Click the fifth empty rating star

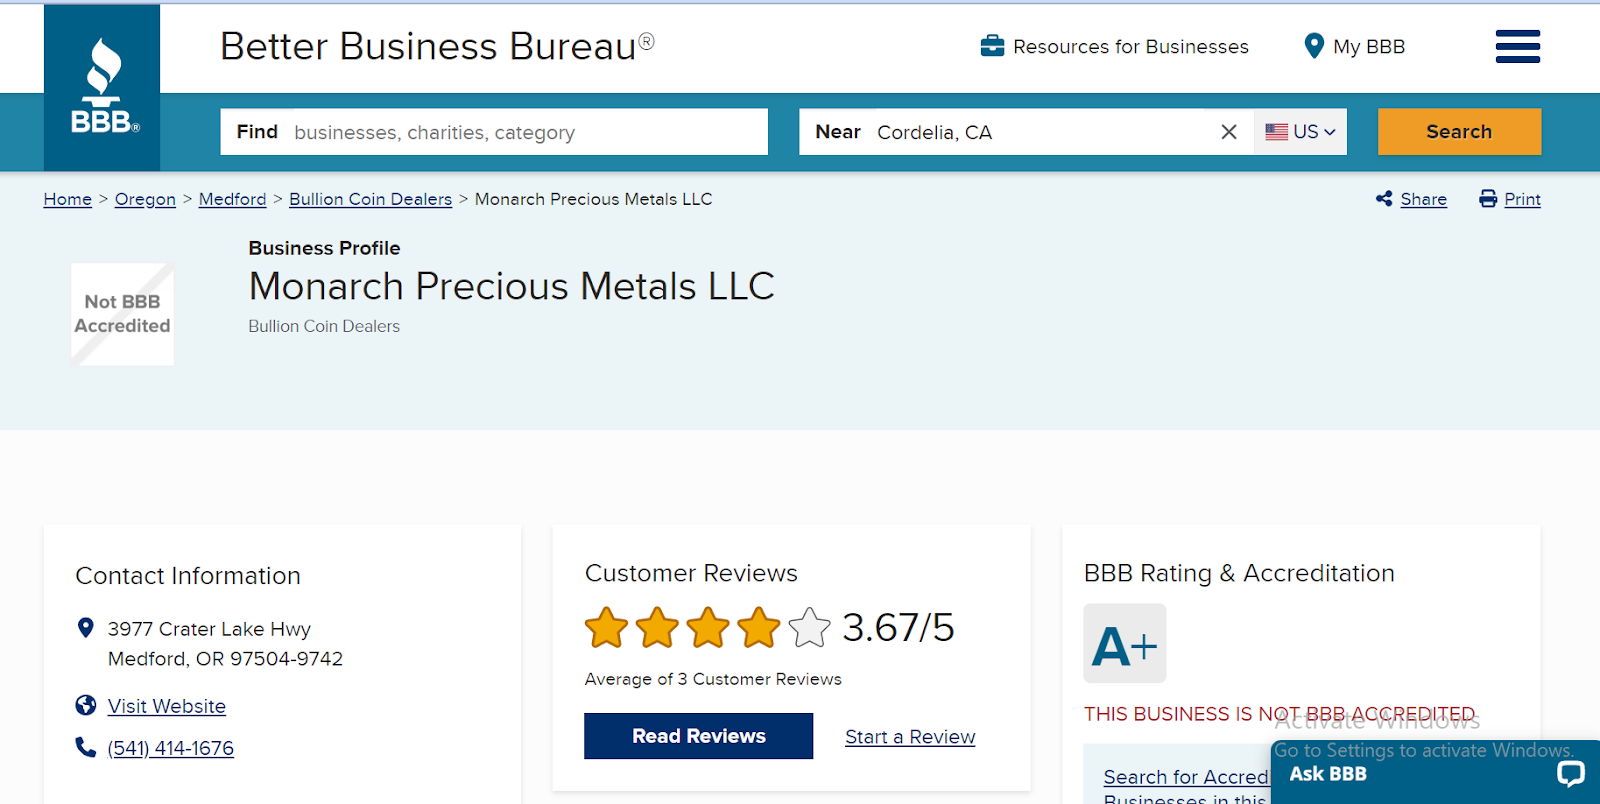click(809, 628)
